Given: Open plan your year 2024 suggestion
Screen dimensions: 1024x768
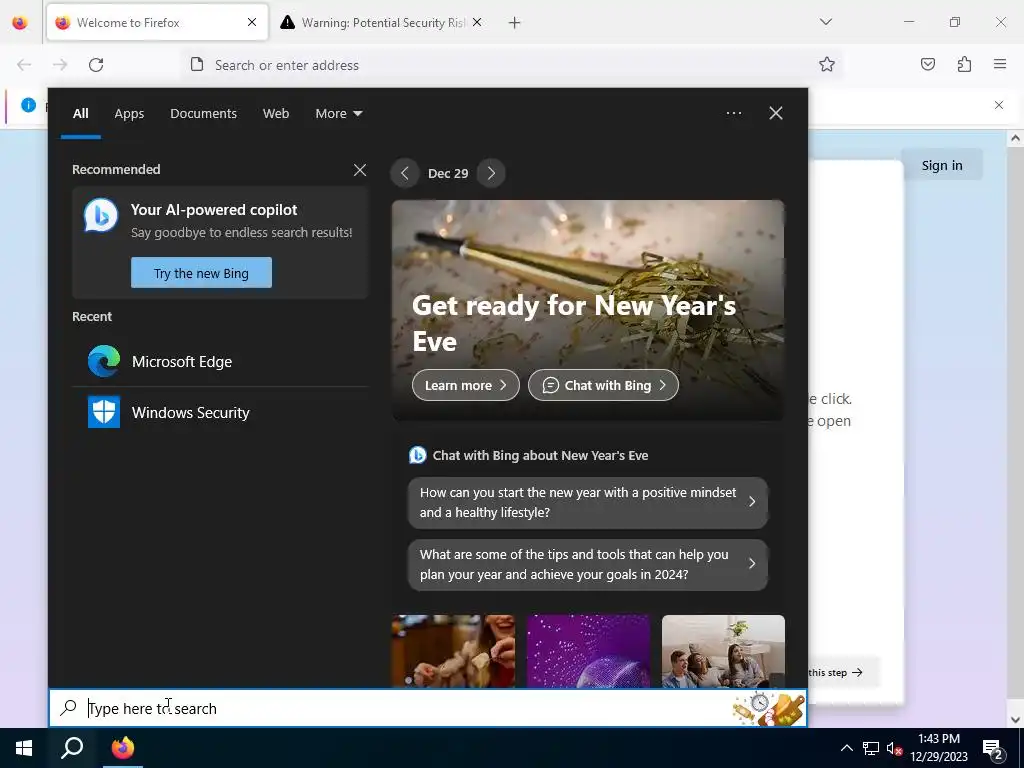Looking at the screenshot, I should [588, 564].
